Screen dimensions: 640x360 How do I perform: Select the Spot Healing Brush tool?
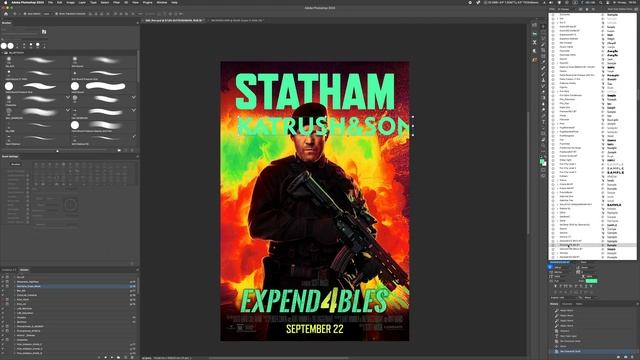point(543,68)
